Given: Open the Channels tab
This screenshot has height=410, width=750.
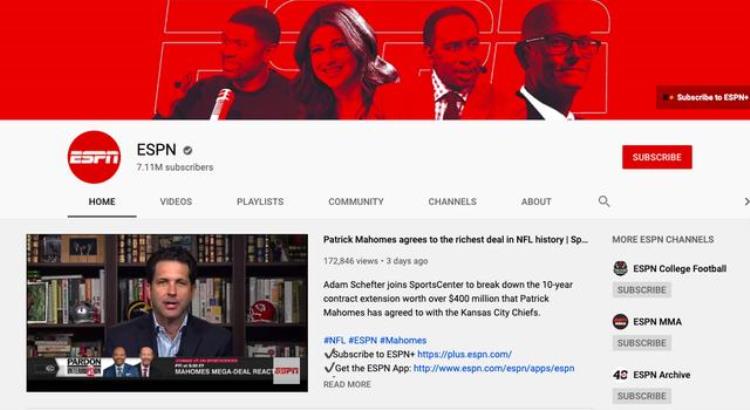Looking at the screenshot, I should (x=452, y=201).
